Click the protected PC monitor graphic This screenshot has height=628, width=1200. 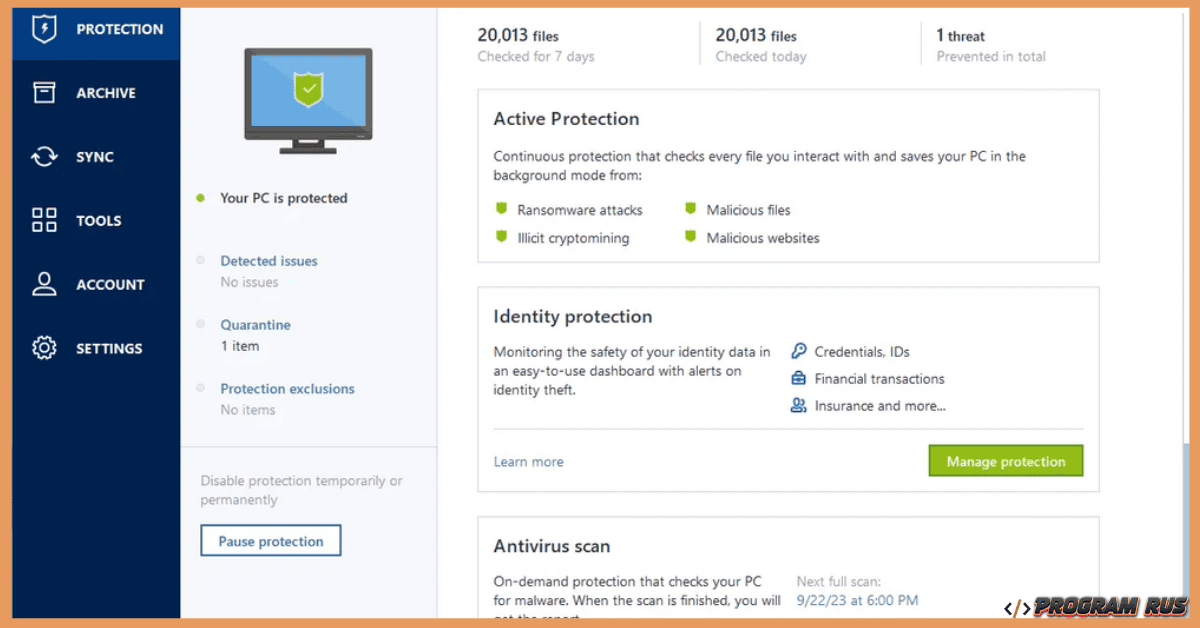pyautogui.click(x=307, y=100)
